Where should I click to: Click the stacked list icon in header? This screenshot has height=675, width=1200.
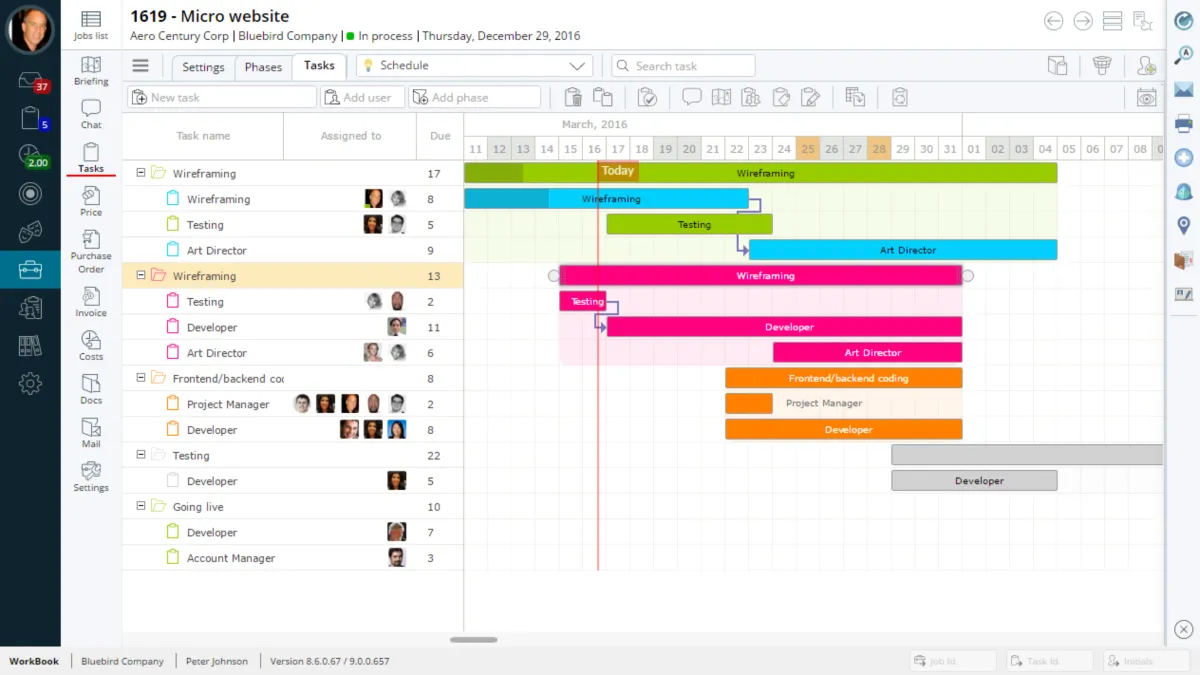click(1112, 21)
